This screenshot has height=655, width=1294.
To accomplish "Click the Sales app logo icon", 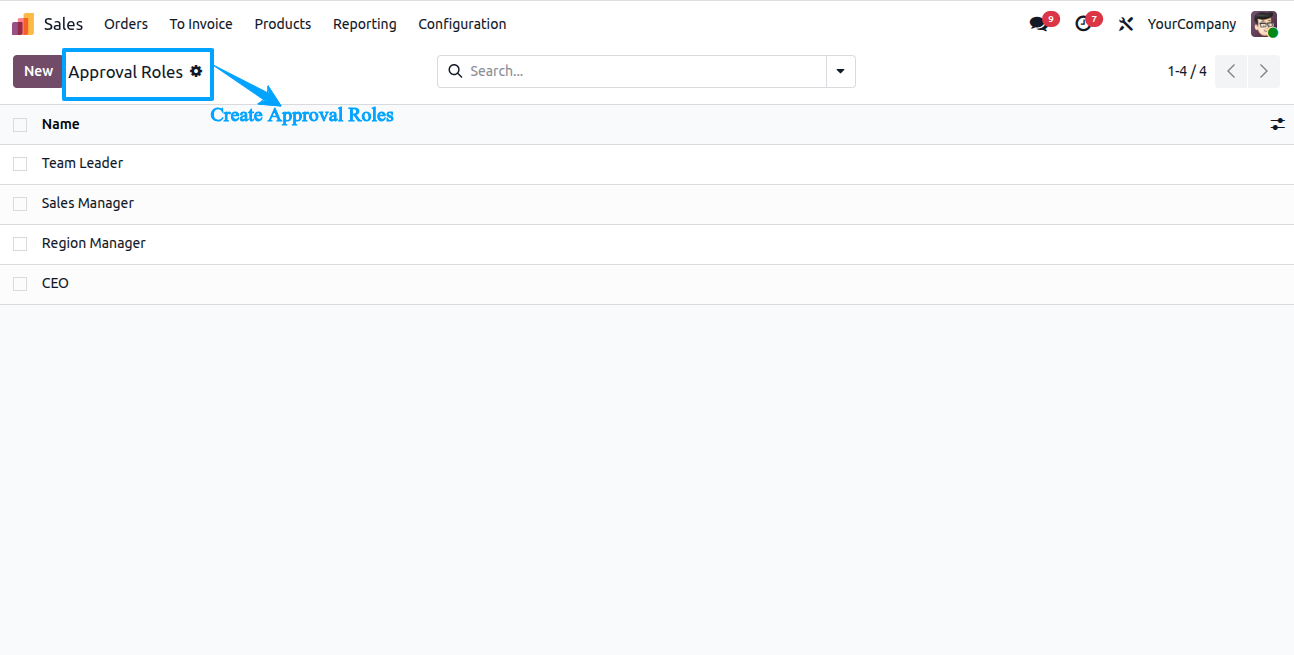I will 23,24.
